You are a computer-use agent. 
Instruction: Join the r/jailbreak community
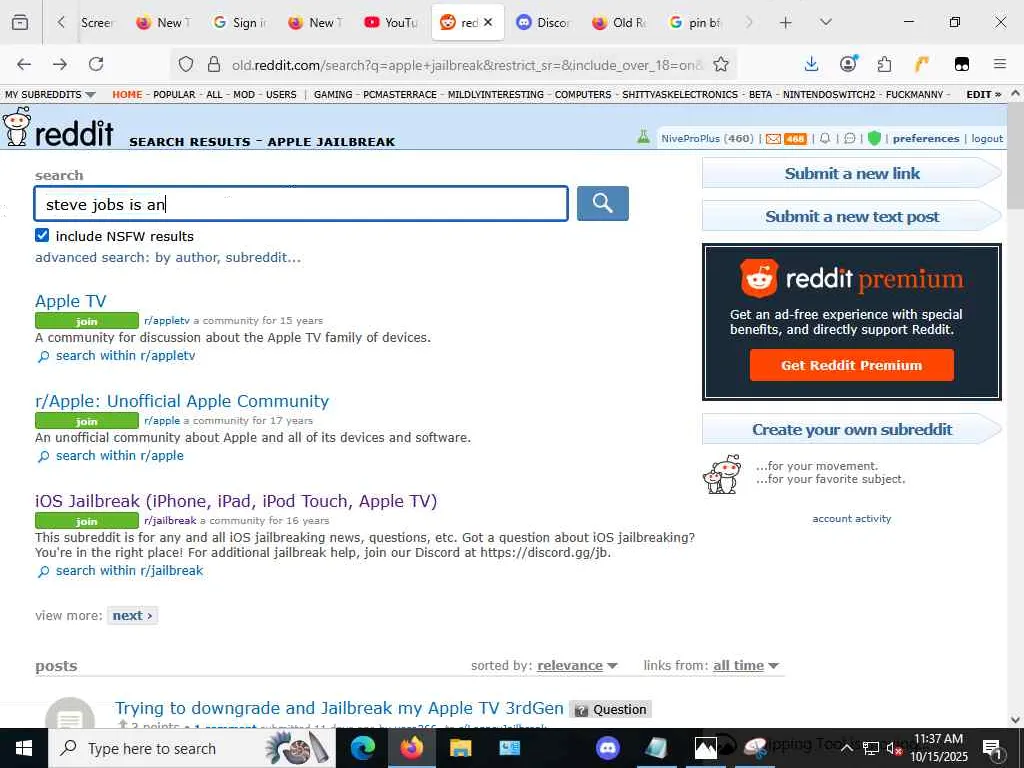point(87,520)
